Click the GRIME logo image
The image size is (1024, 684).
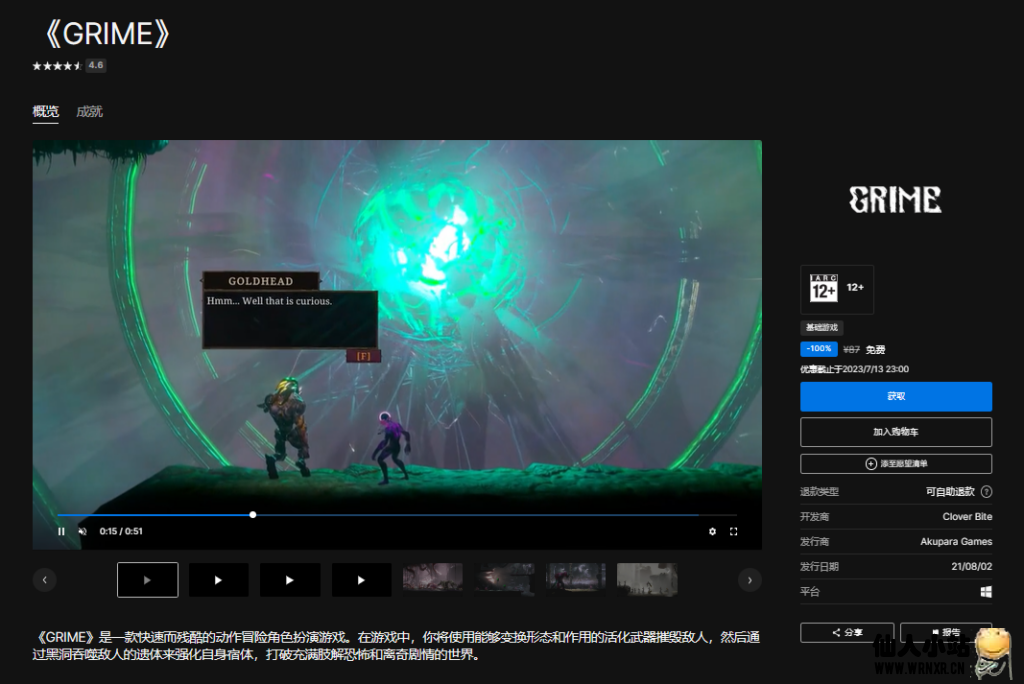click(895, 199)
